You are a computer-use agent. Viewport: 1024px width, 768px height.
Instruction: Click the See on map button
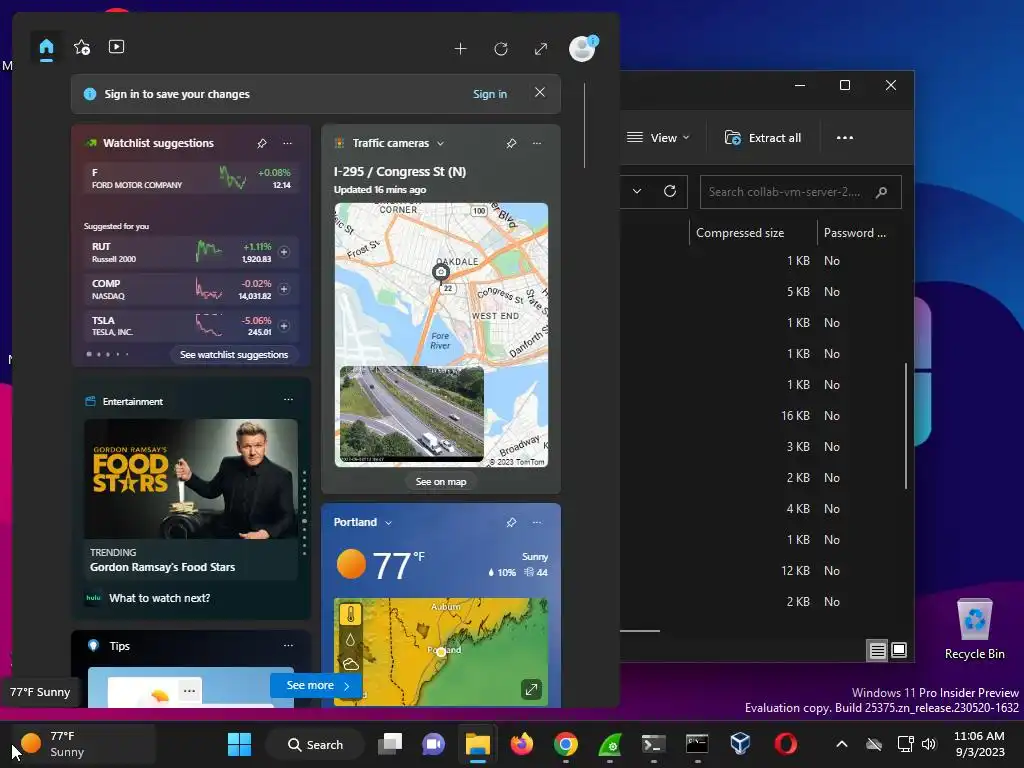coord(441,482)
